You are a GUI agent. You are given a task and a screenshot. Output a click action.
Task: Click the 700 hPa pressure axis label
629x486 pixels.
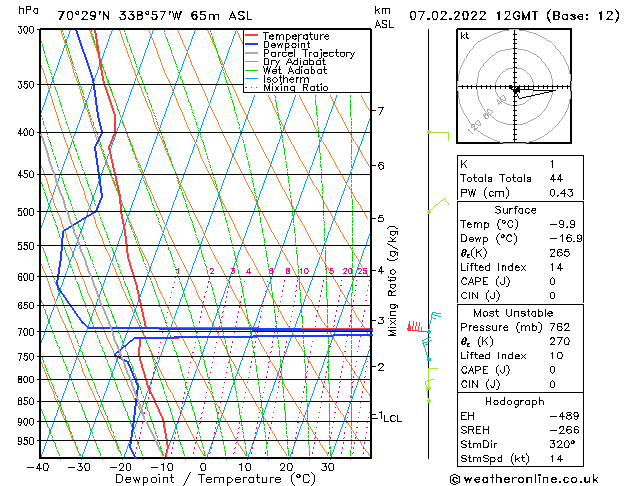[26, 332]
